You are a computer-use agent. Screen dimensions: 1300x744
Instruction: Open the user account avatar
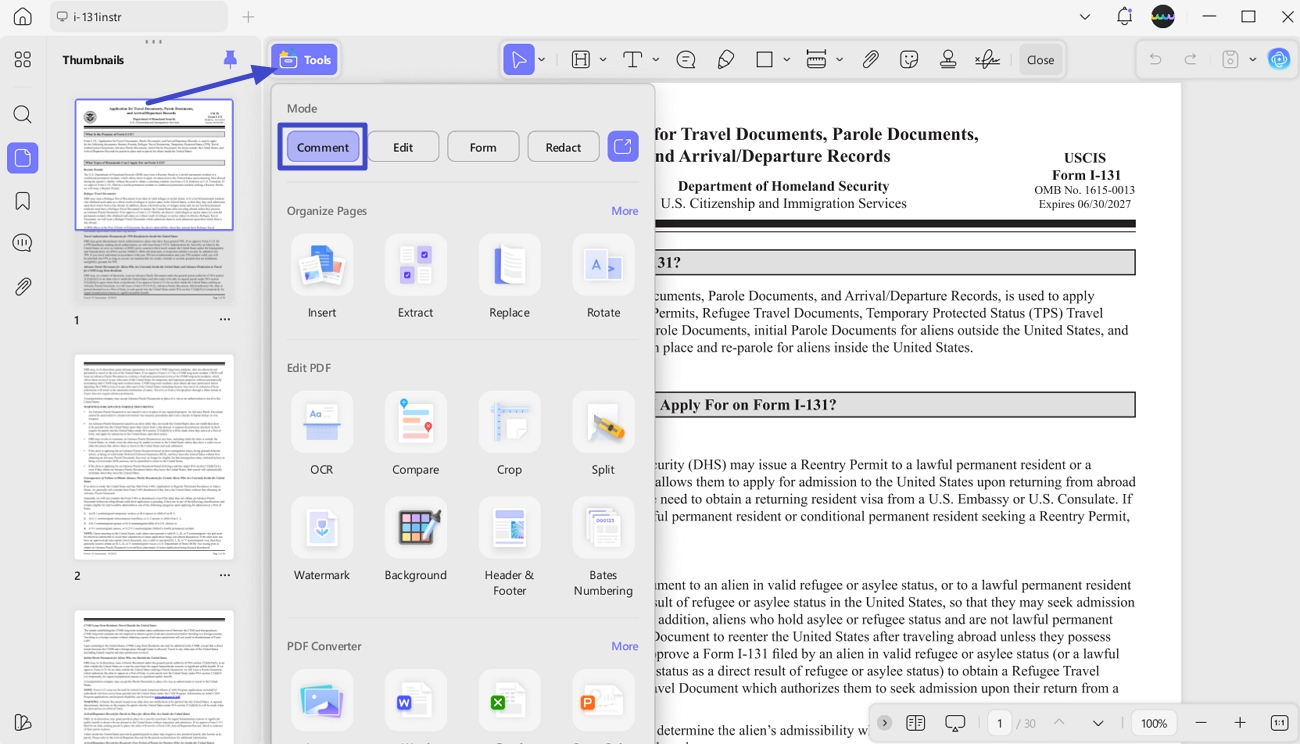coord(1163,16)
